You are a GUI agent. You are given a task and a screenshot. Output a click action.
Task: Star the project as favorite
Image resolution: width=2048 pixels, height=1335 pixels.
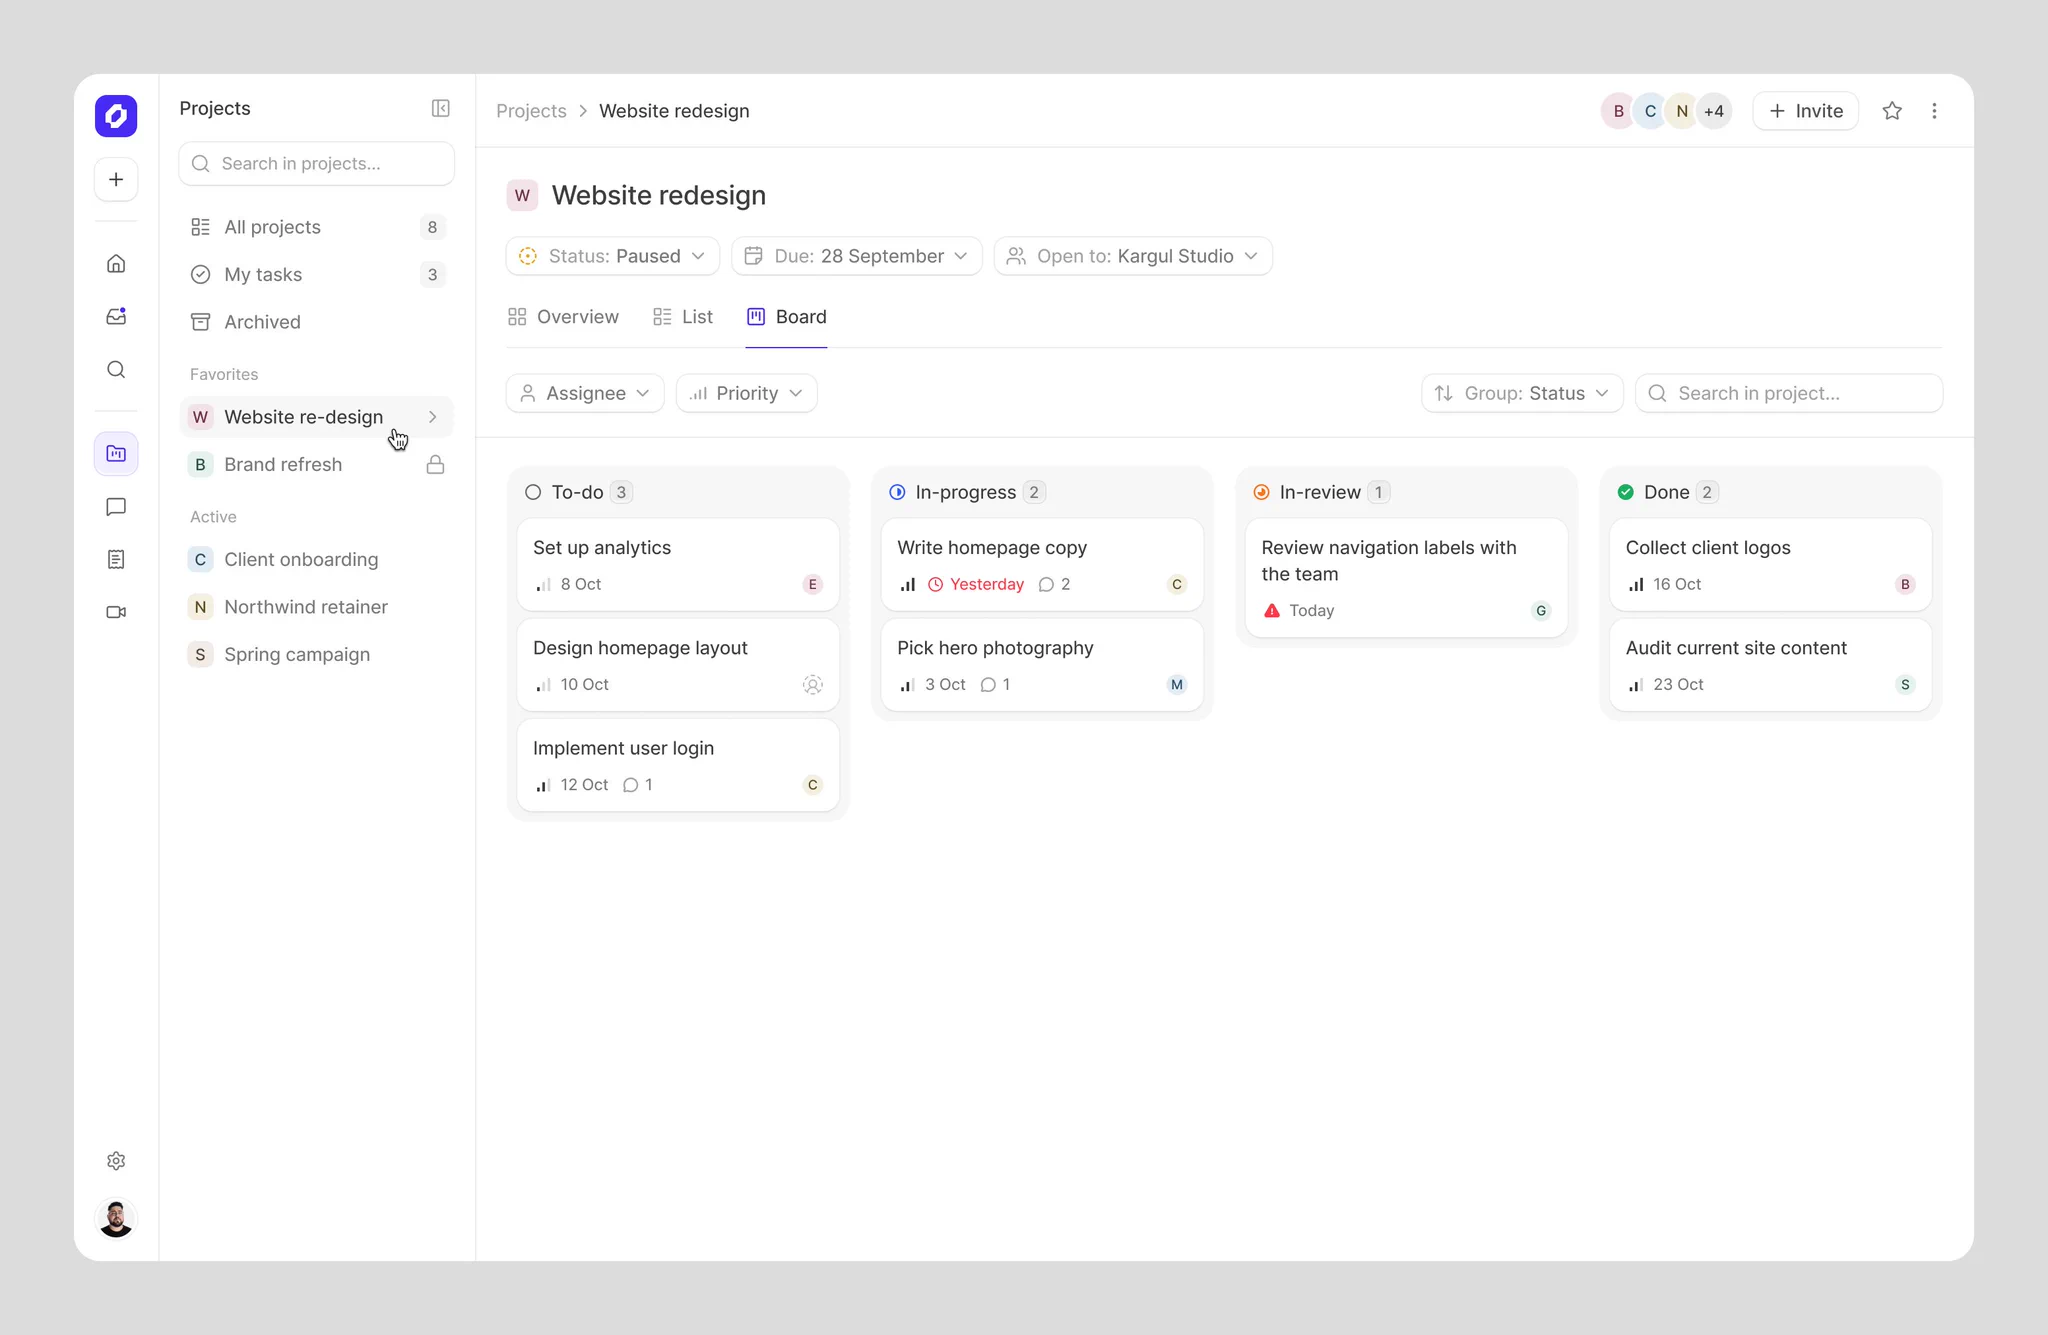(x=1892, y=111)
